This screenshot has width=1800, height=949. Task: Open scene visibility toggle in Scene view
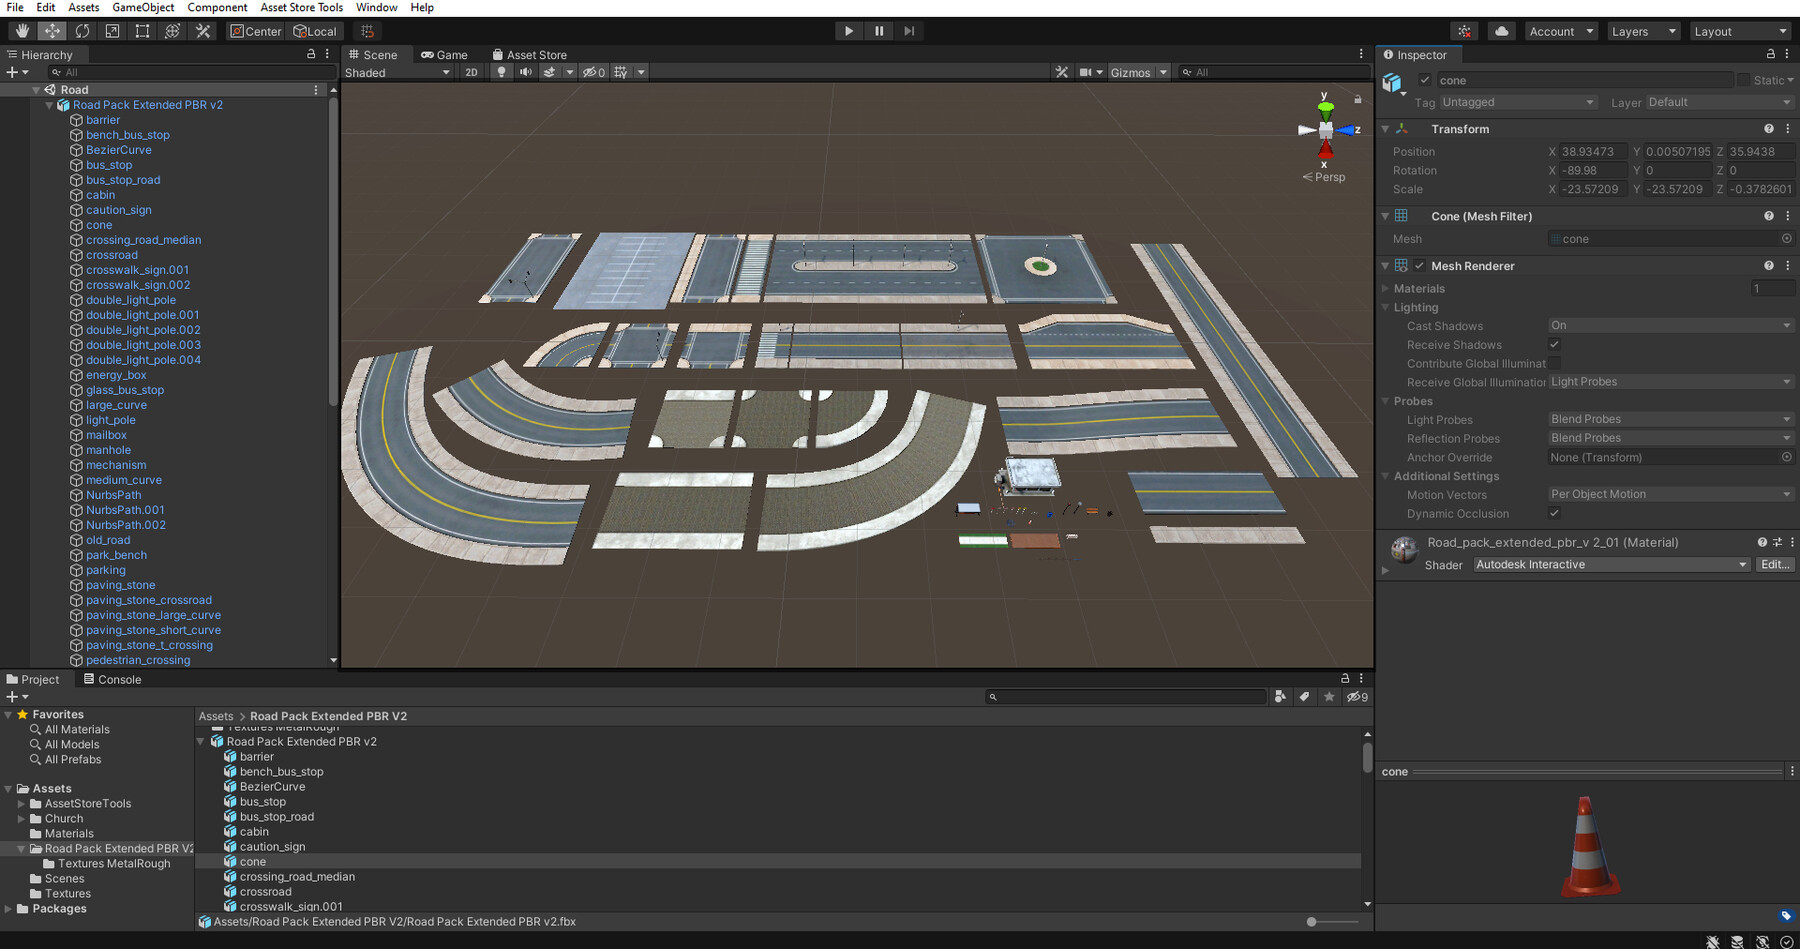coord(589,71)
